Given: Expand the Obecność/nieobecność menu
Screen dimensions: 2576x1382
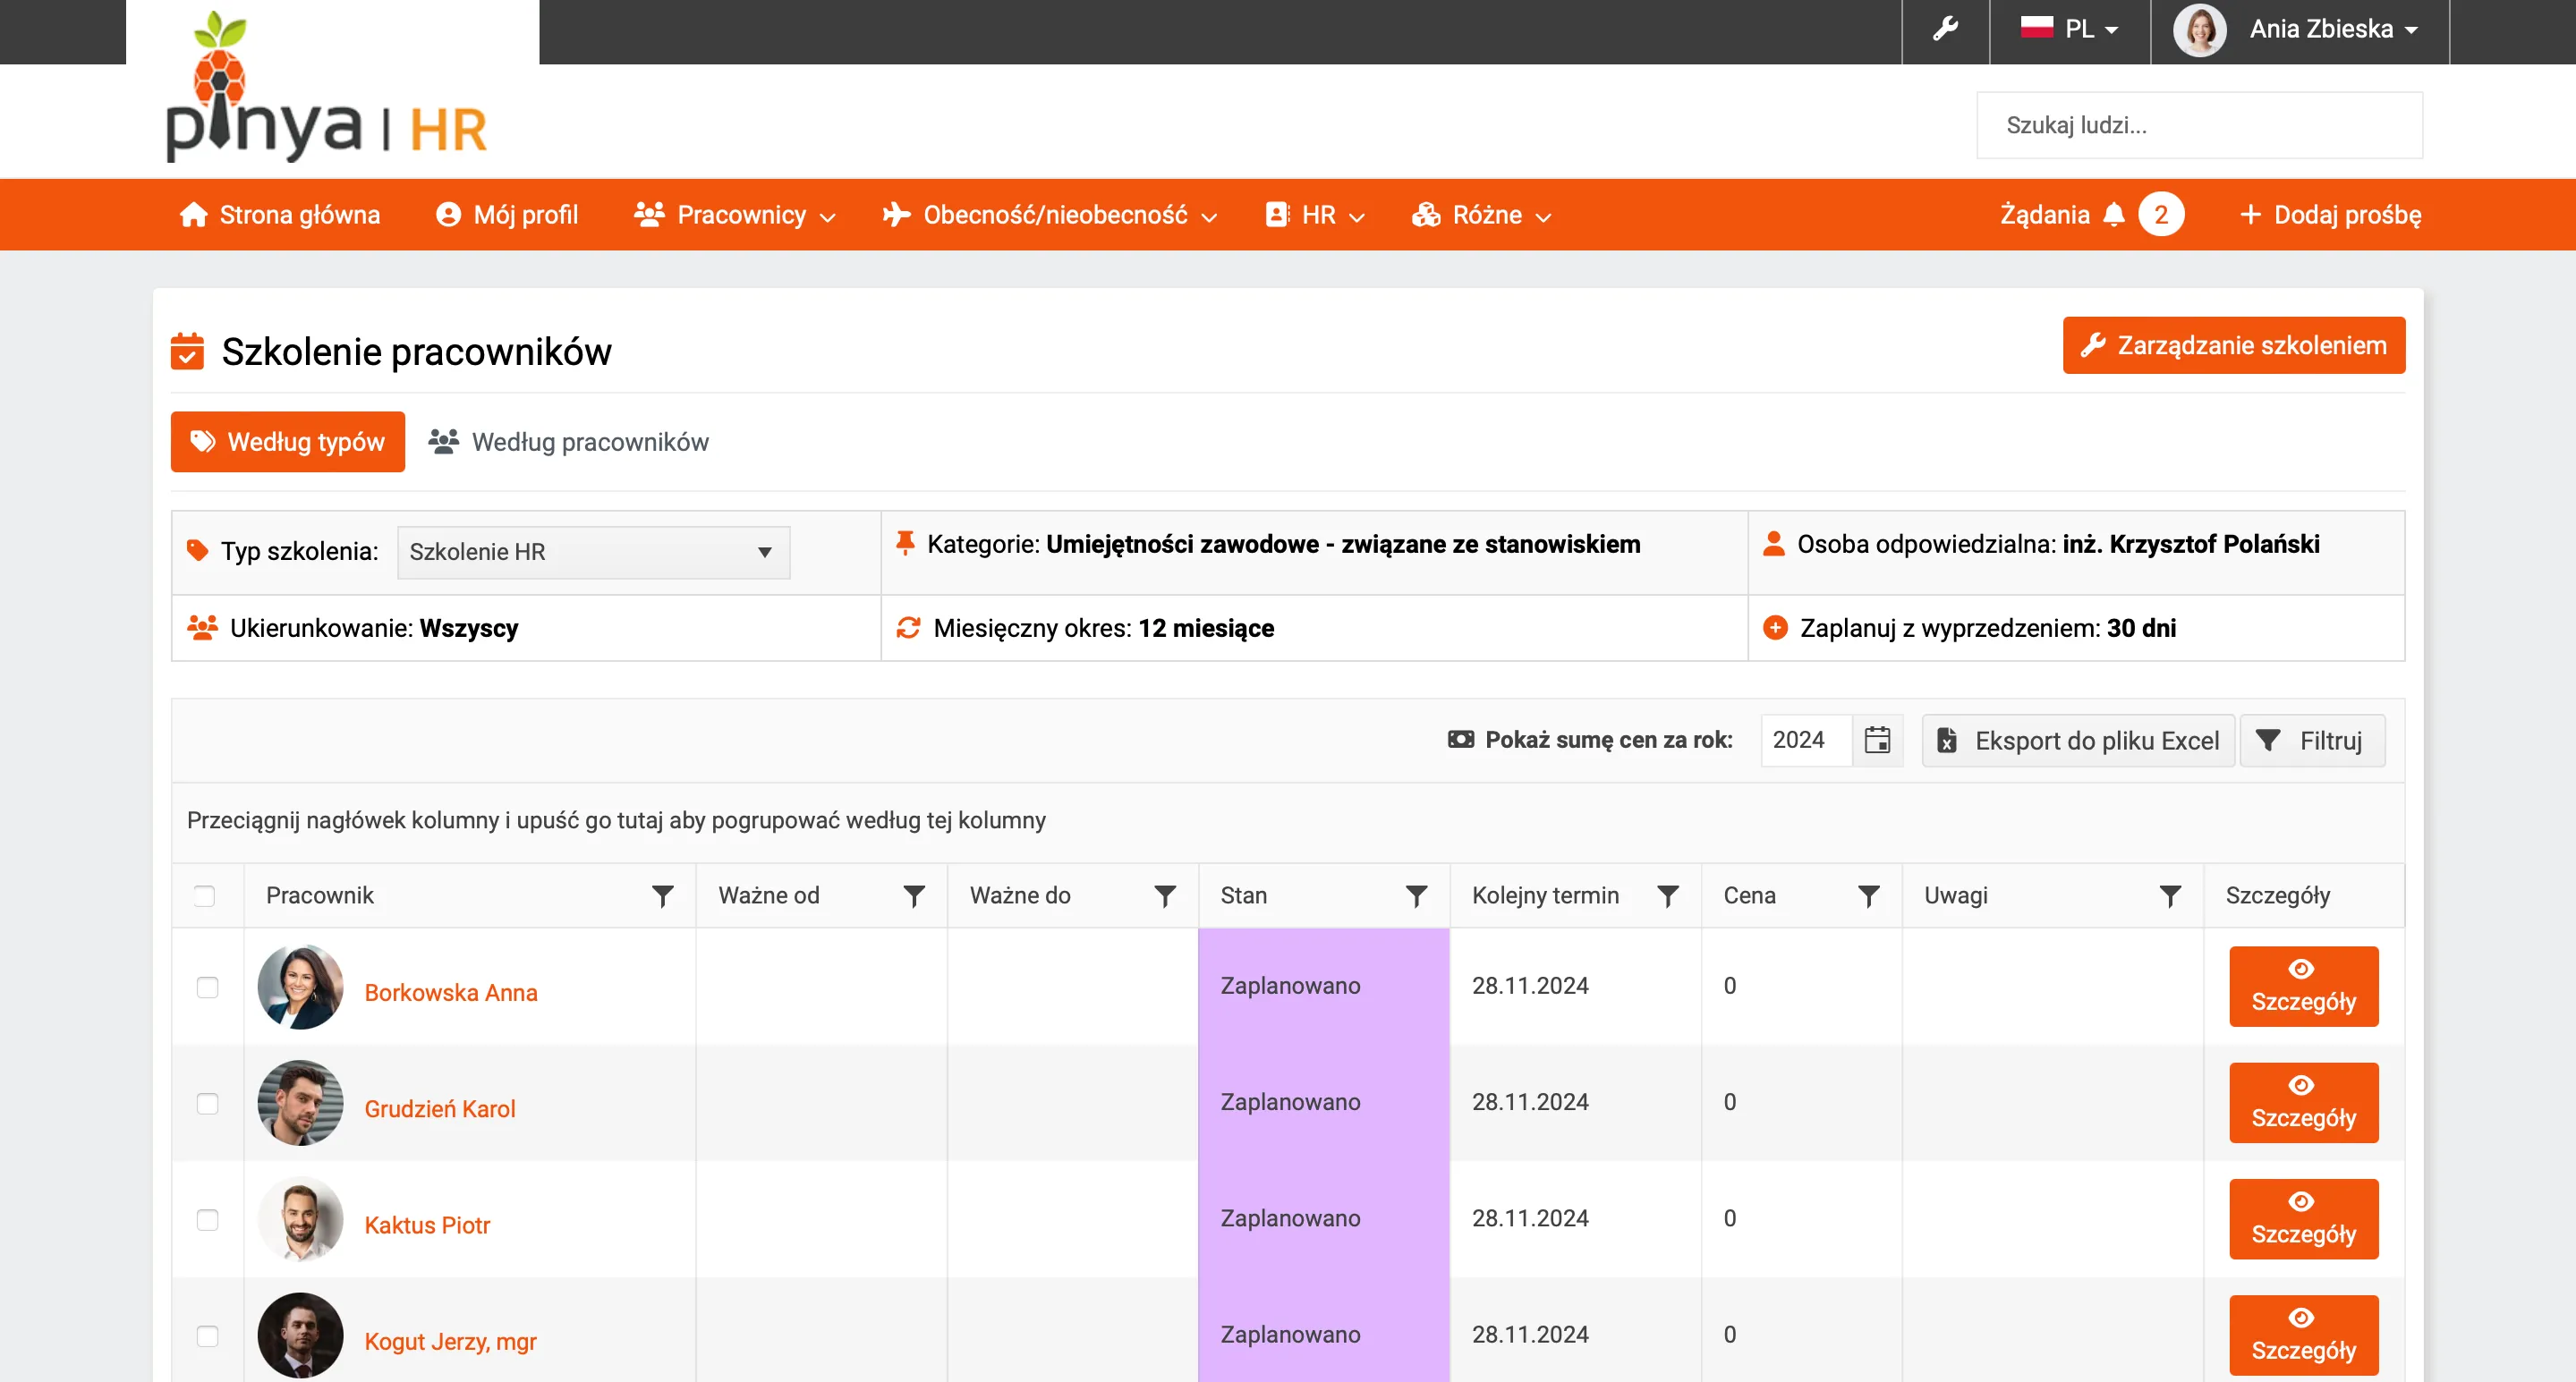Looking at the screenshot, I should tap(1050, 215).
